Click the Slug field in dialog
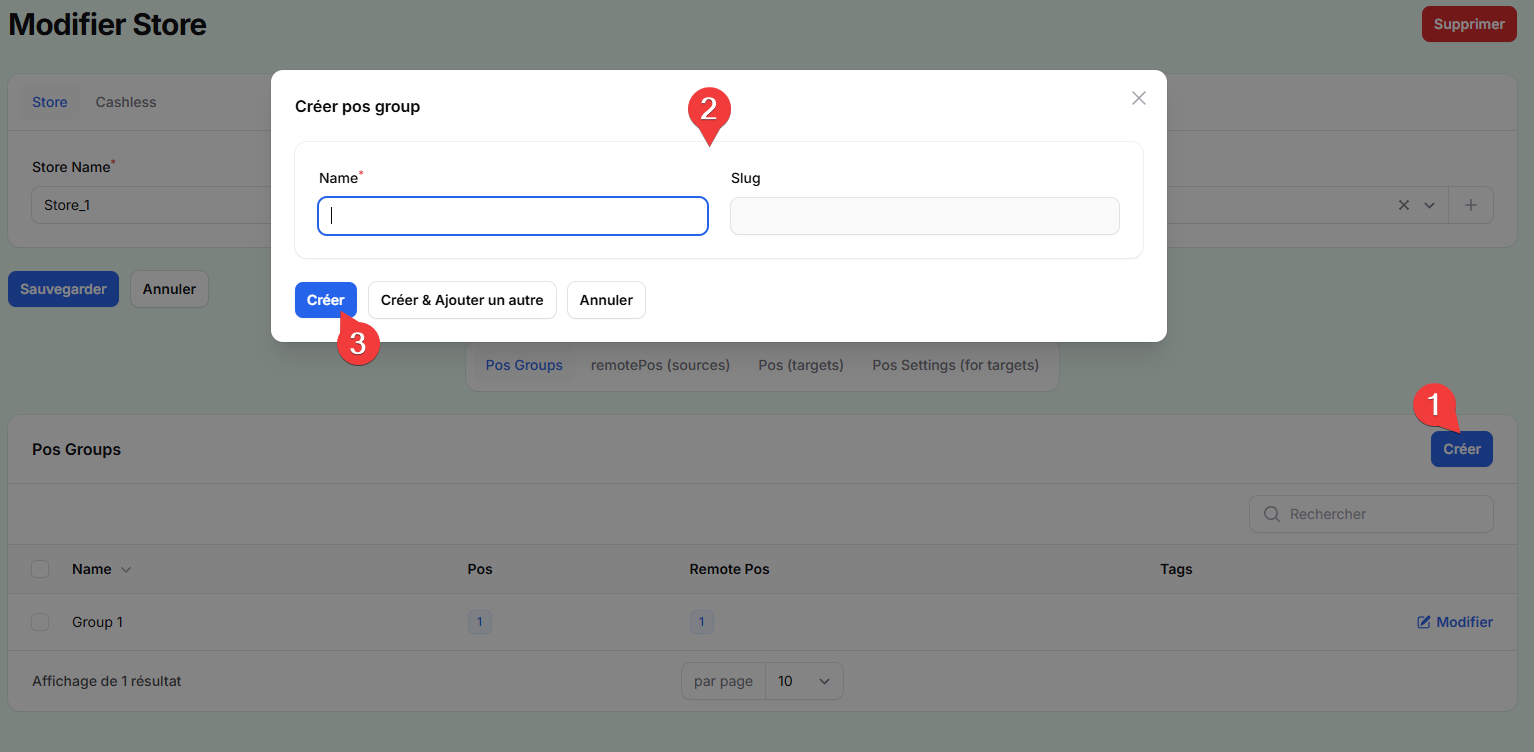The height and width of the screenshot is (752, 1534). (924, 216)
